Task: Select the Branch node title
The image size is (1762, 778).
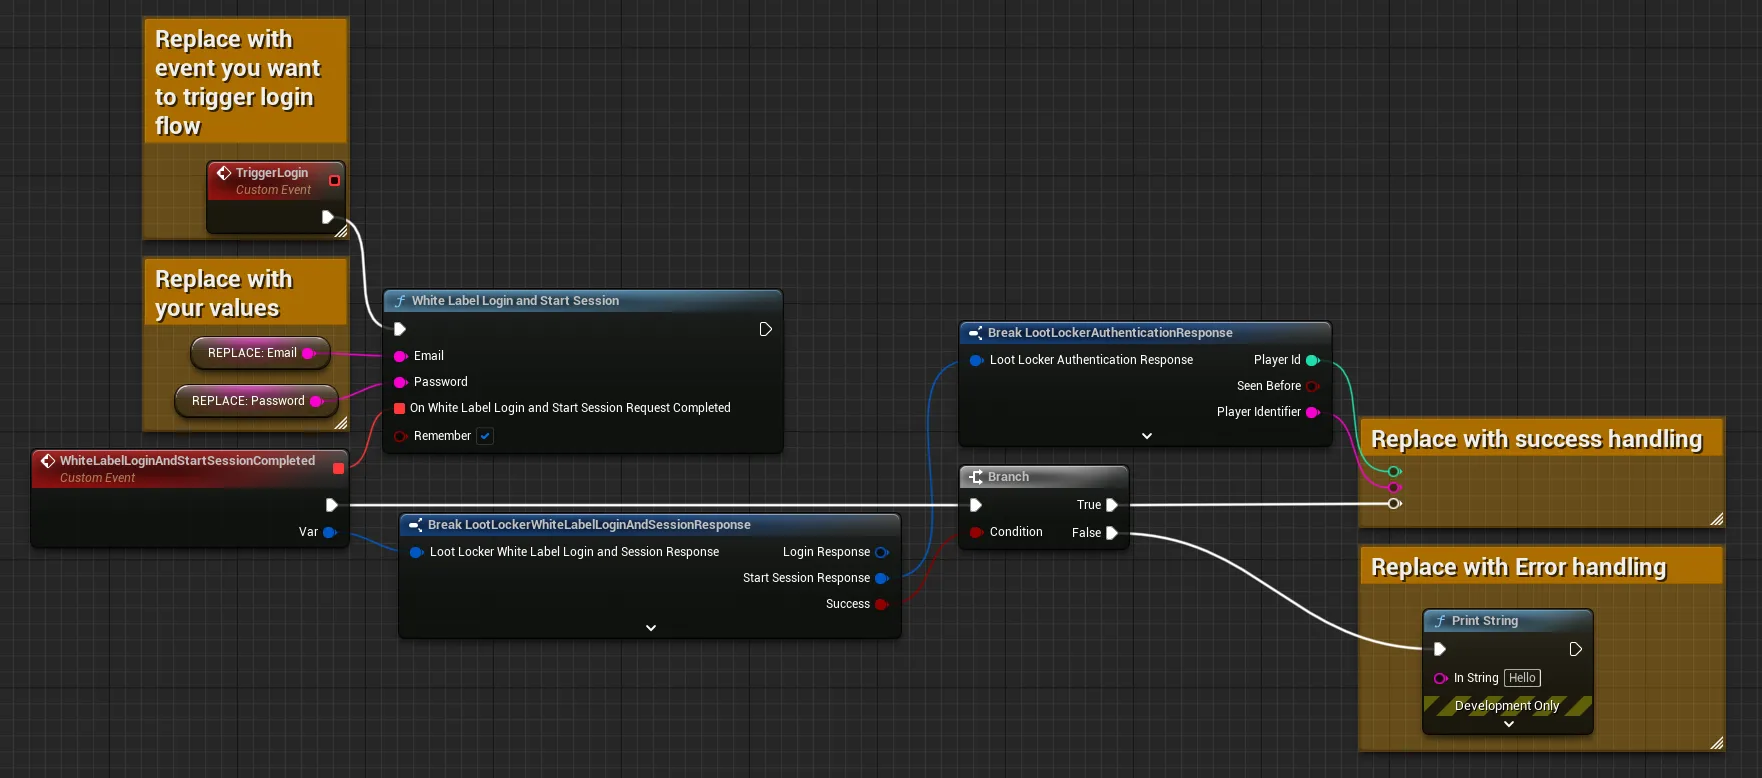Action: [1008, 477]
